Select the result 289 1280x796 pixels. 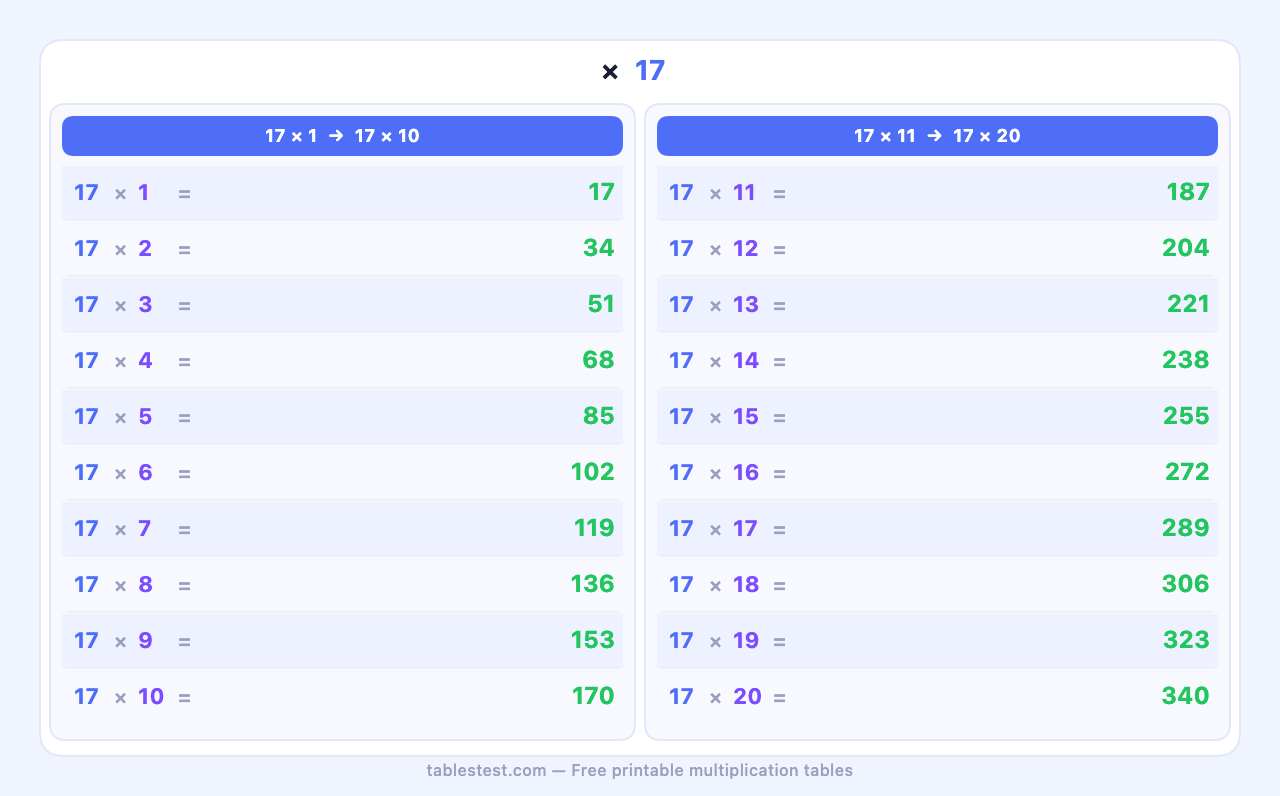[1186, 528]
